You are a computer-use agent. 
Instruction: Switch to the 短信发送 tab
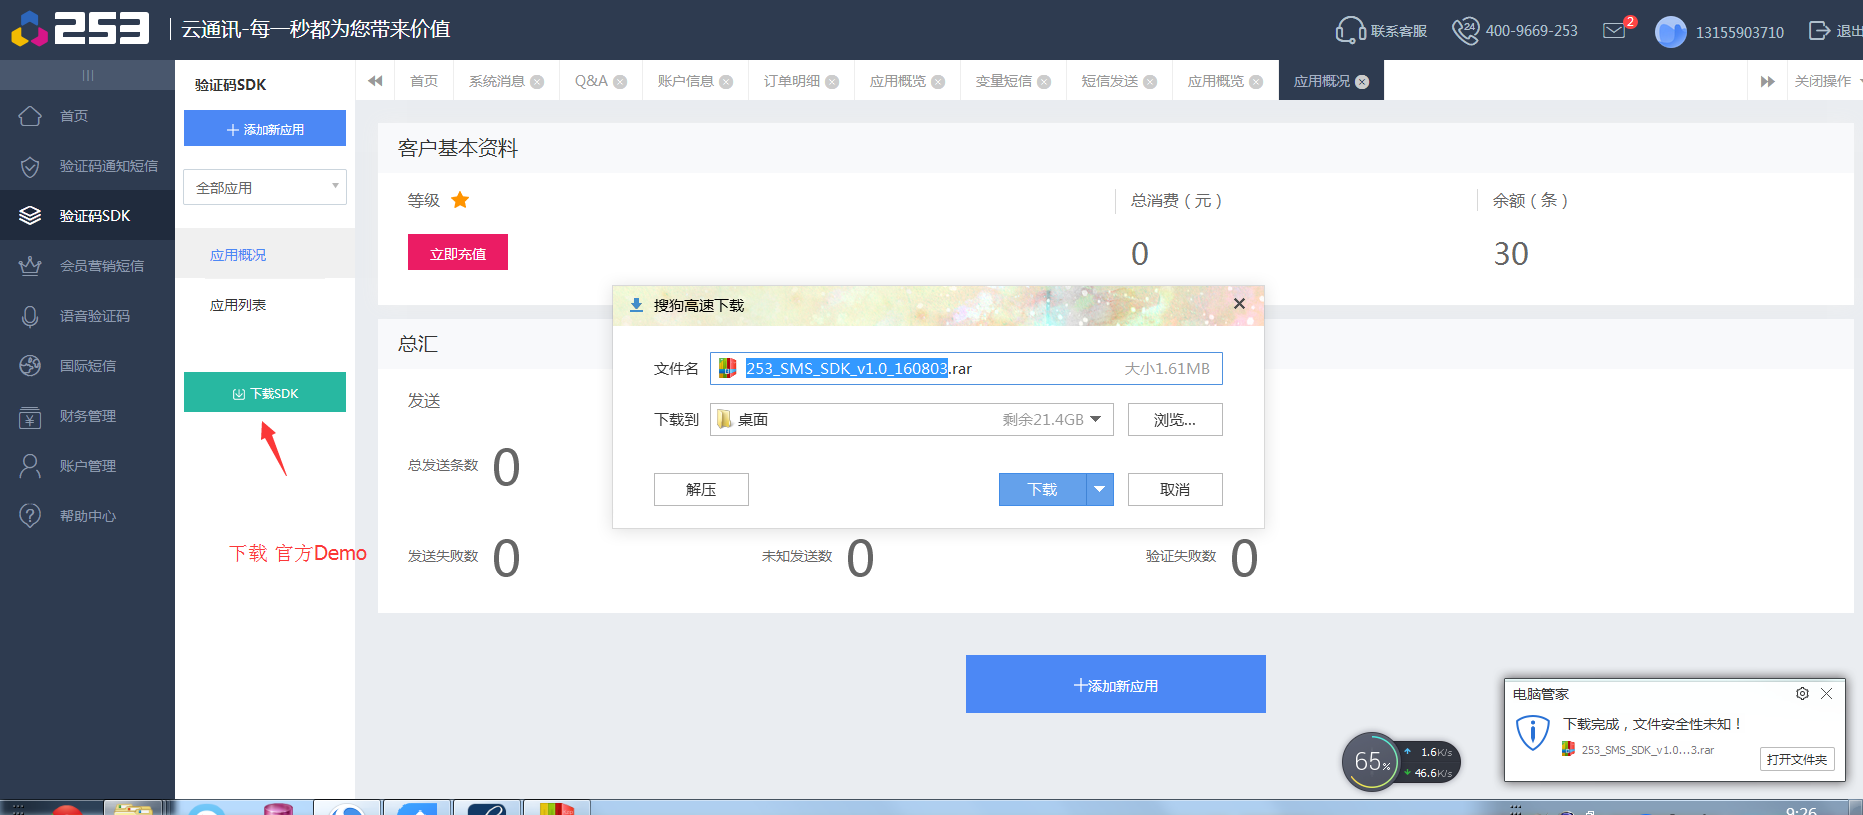tap(1110, 81)
